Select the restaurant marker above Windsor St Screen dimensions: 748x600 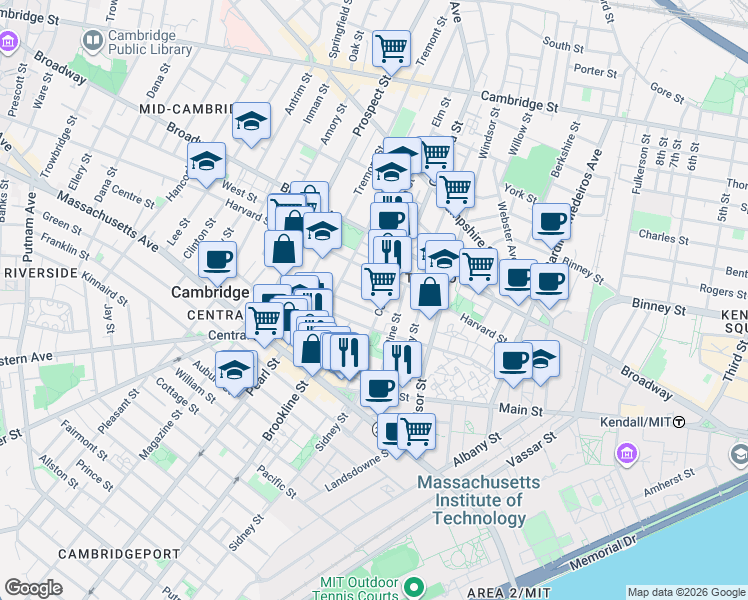tap(402, 361)
